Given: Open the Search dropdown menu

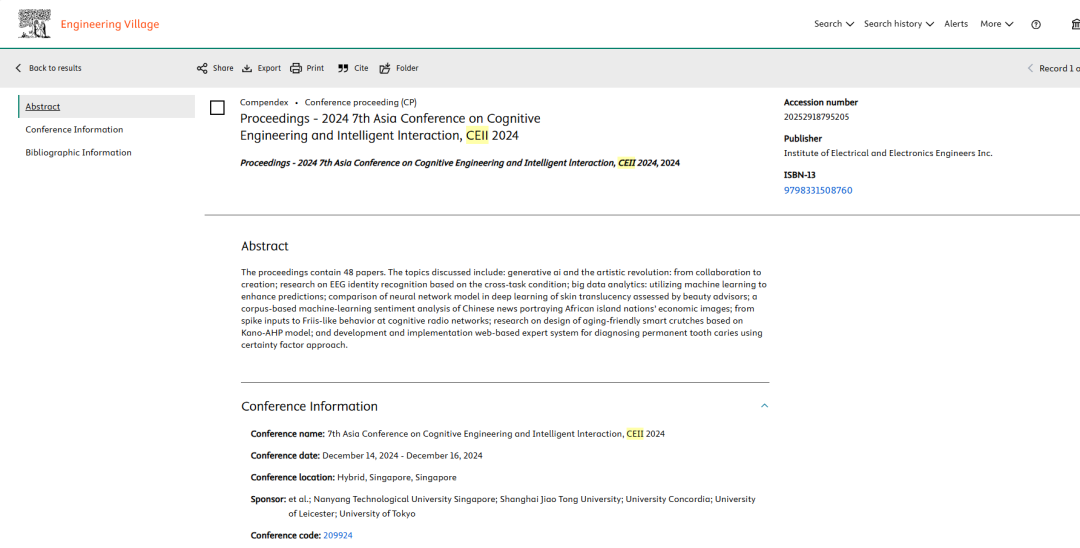Looking at the screenshot, I should pos(833,24).
